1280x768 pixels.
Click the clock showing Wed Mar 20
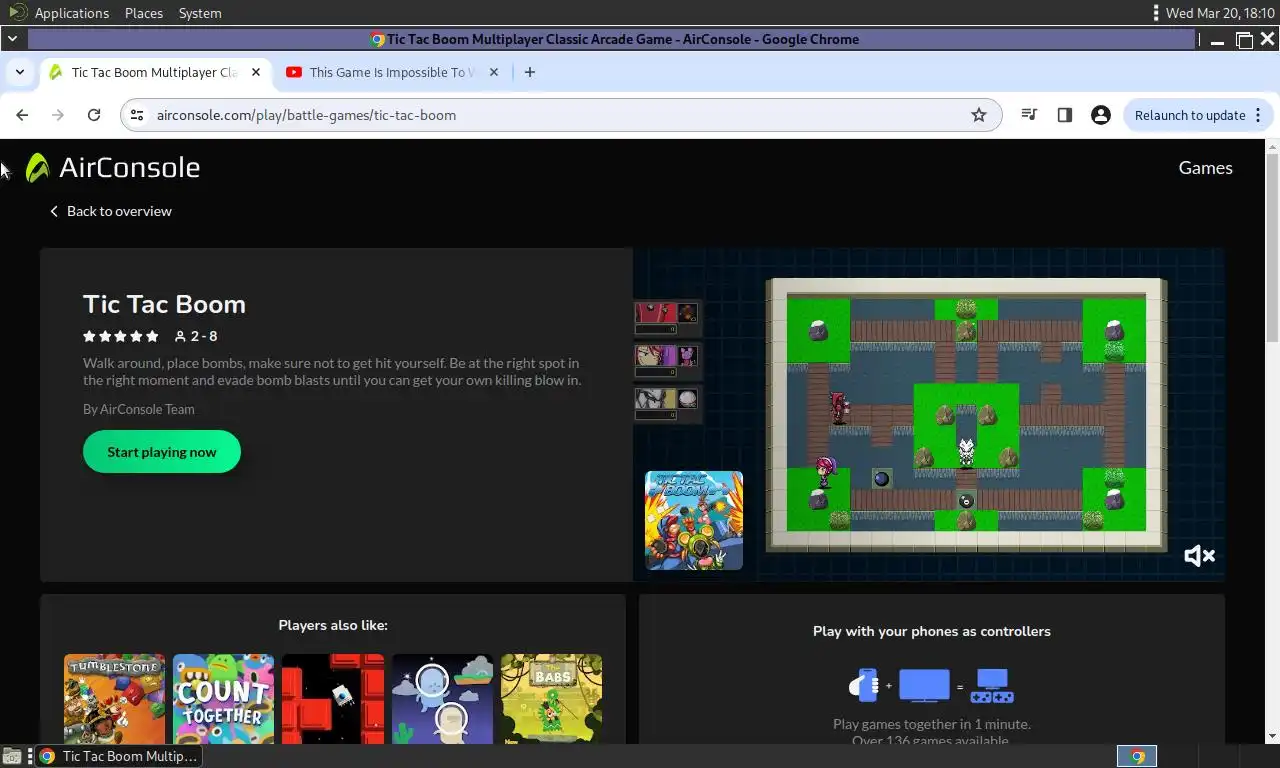tap(1220, 13)
